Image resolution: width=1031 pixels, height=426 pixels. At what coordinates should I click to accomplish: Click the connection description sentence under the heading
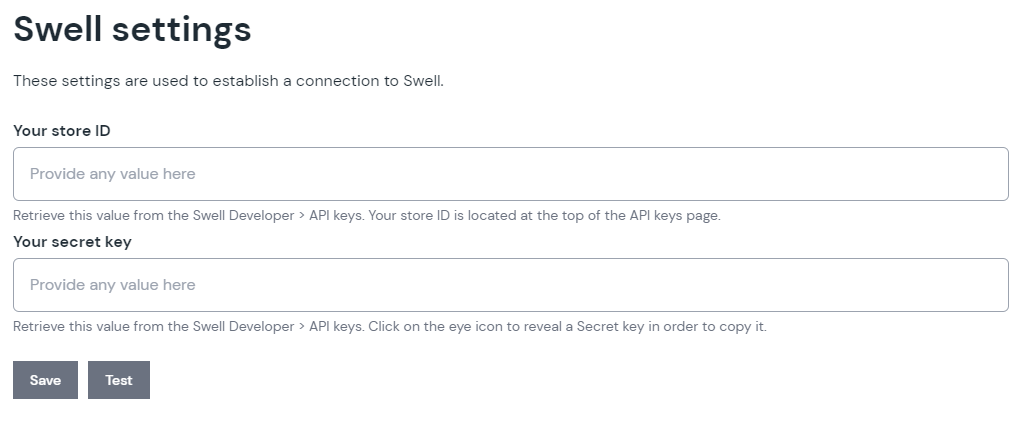(x=228, y=81)
